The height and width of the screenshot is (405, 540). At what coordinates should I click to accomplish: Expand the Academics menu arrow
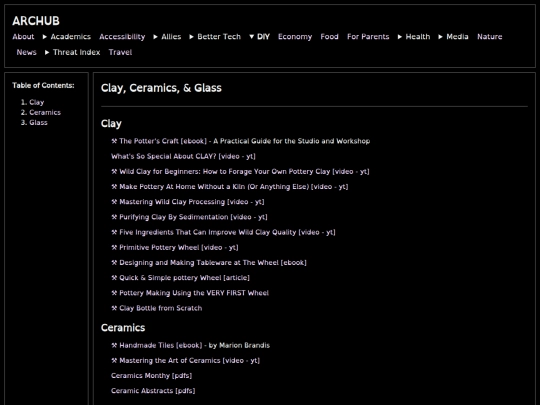point(44,37)
